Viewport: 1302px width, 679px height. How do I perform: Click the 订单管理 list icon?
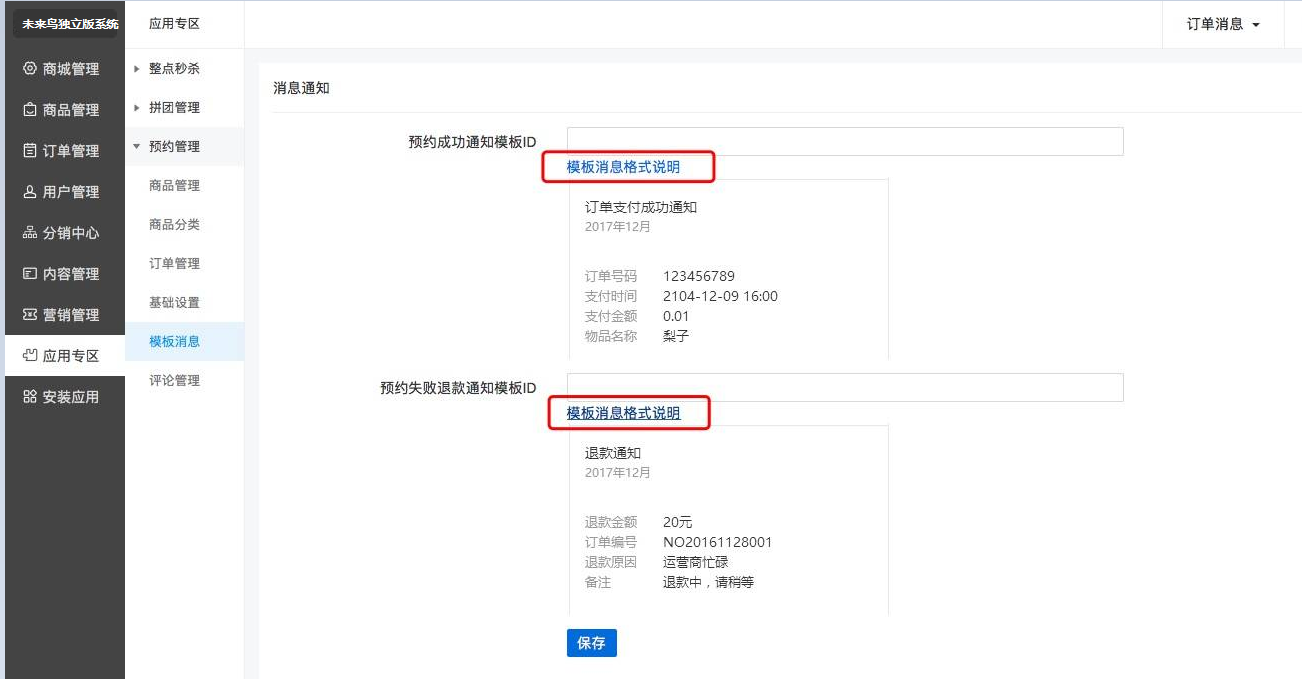click(30, 151)
